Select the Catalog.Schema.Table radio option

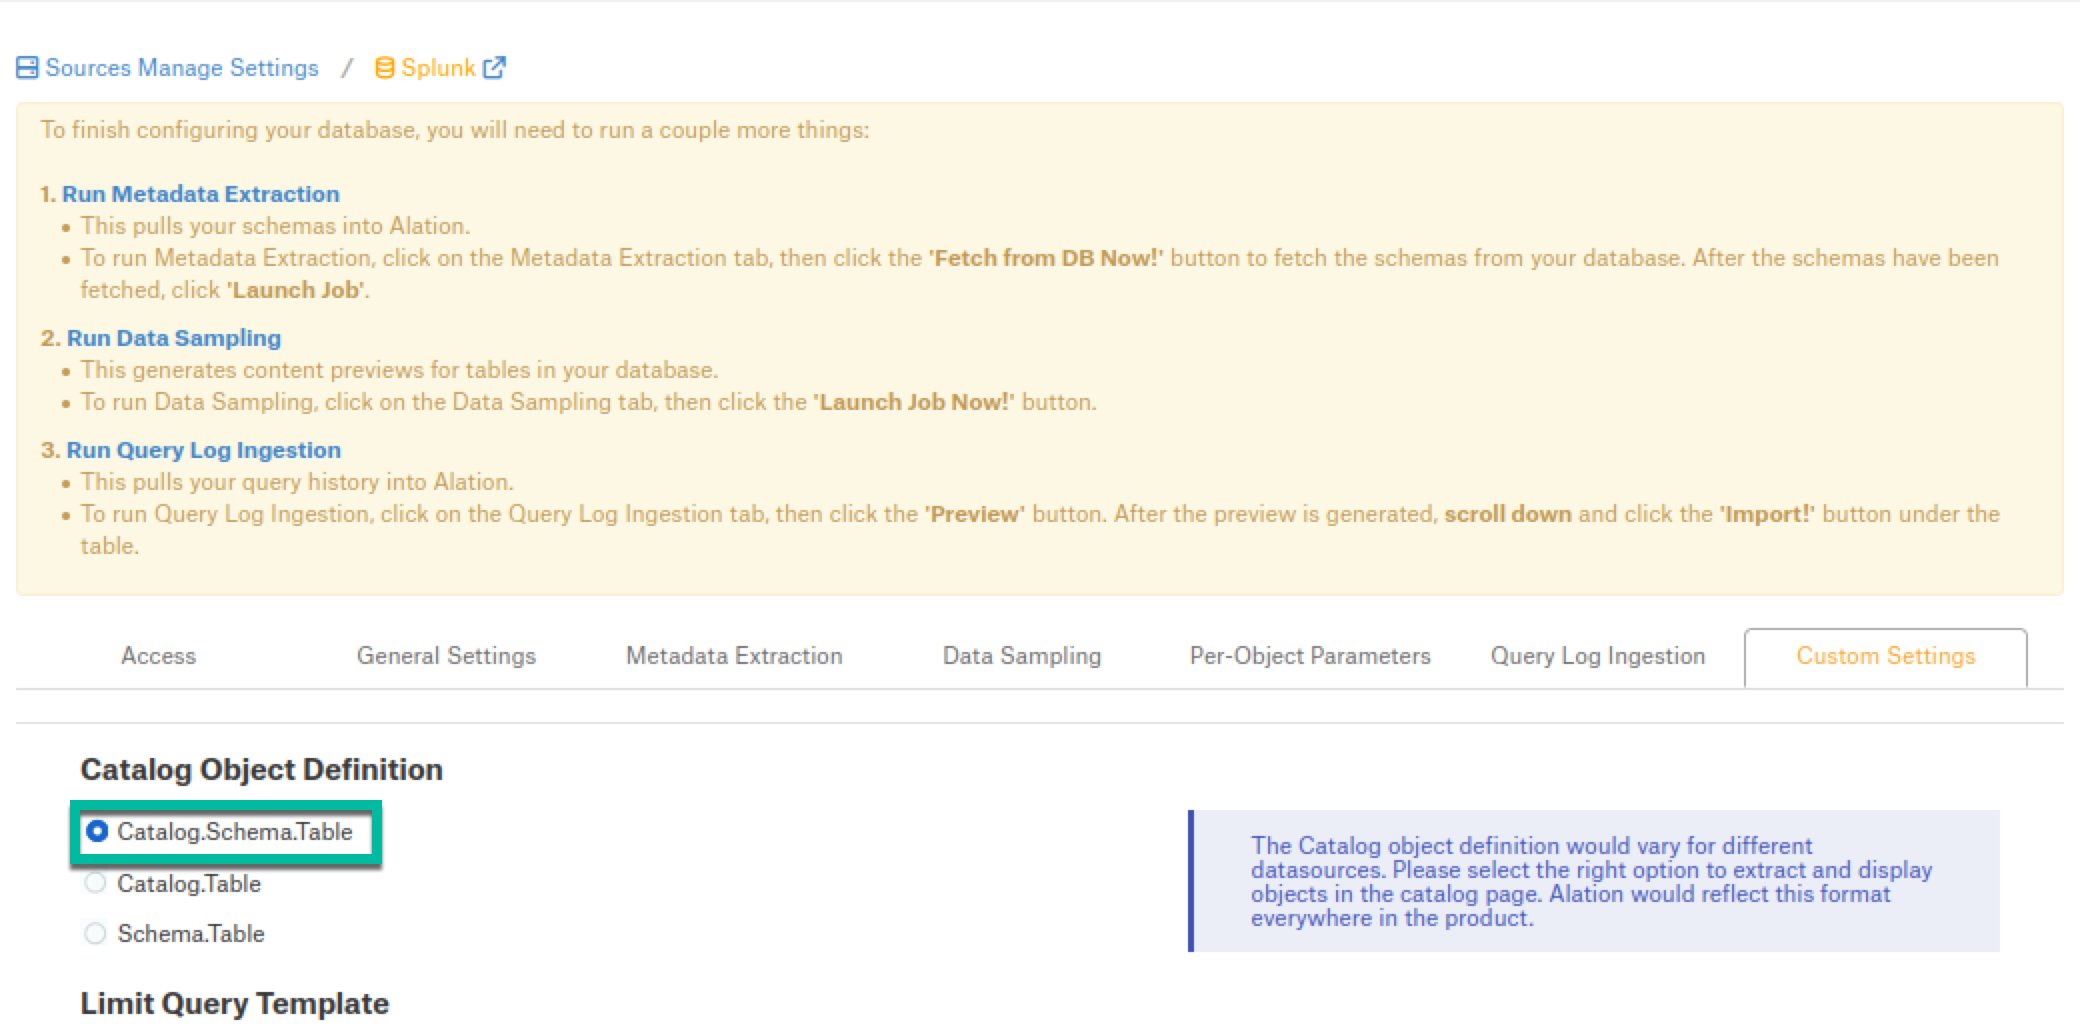[97, 832]
